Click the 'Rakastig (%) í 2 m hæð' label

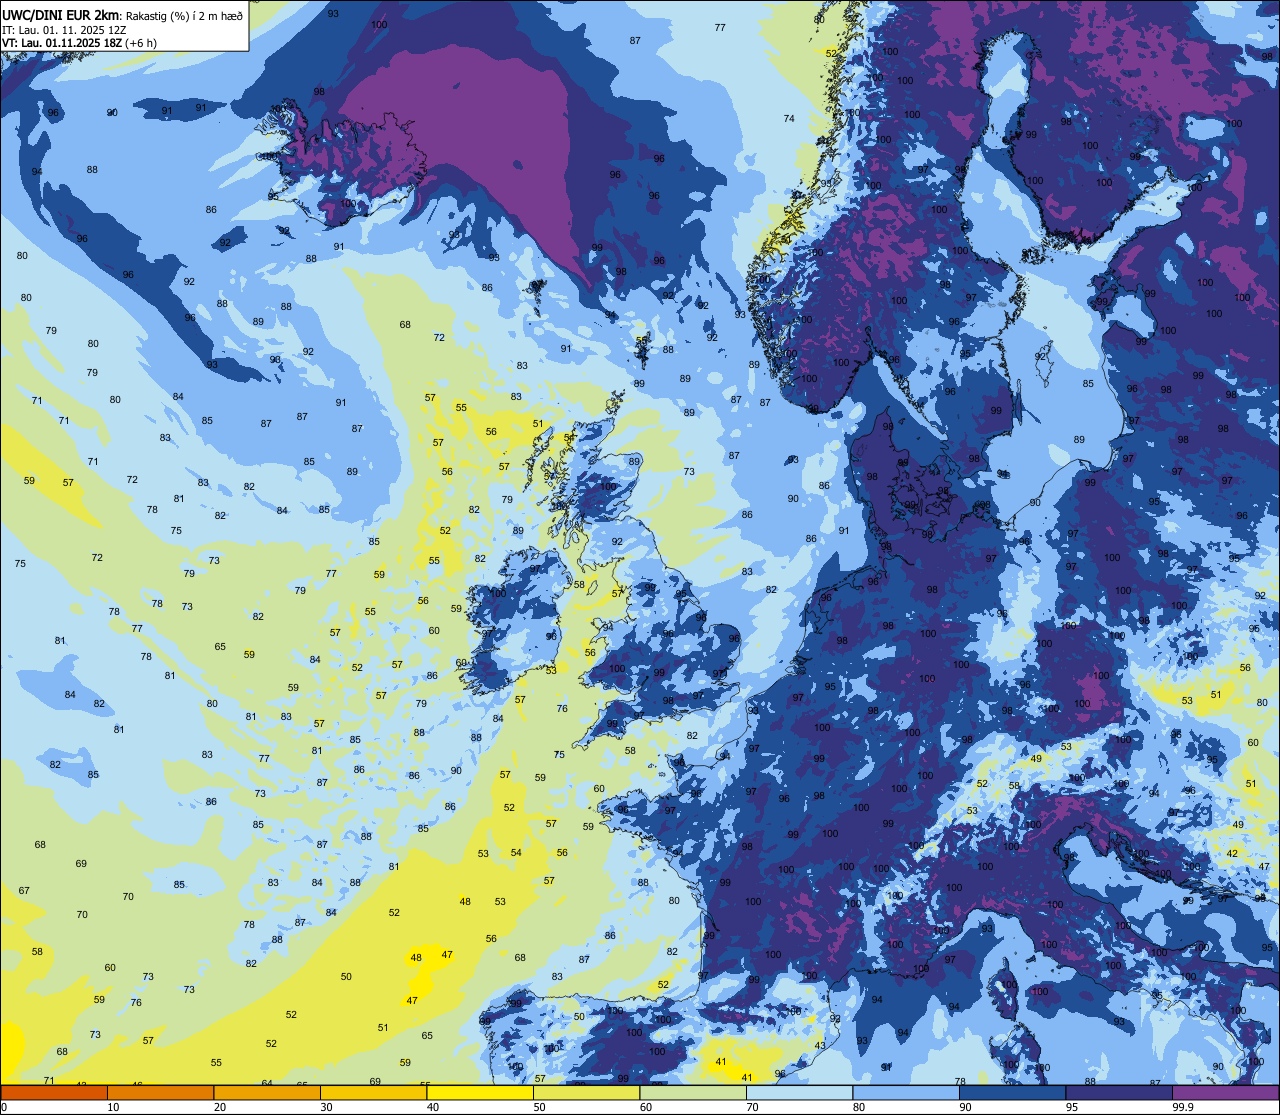coord(184,15)
